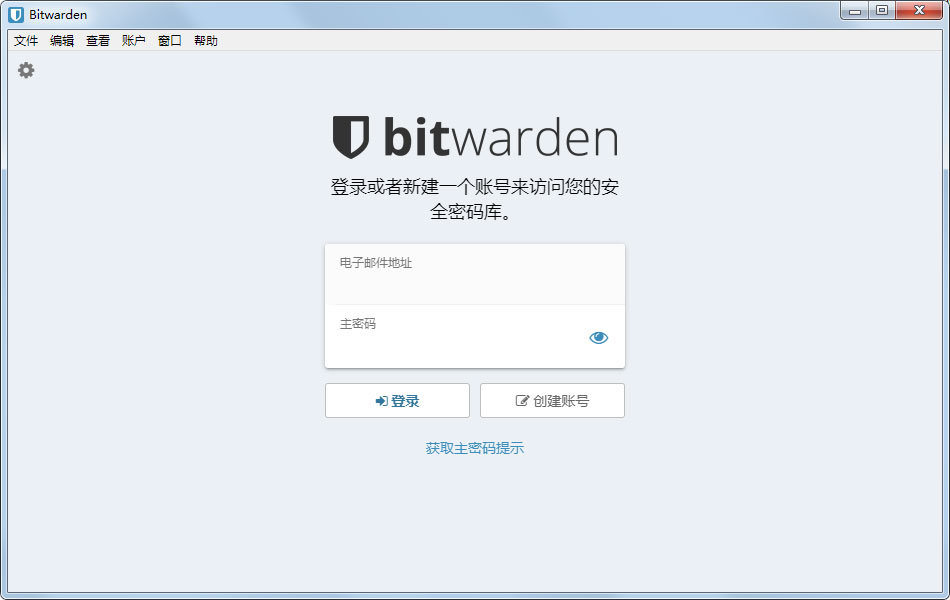The height and width of the screenshot is (600, 950).
Task: Open the 帮助 menu
Action: click(205, 41)
